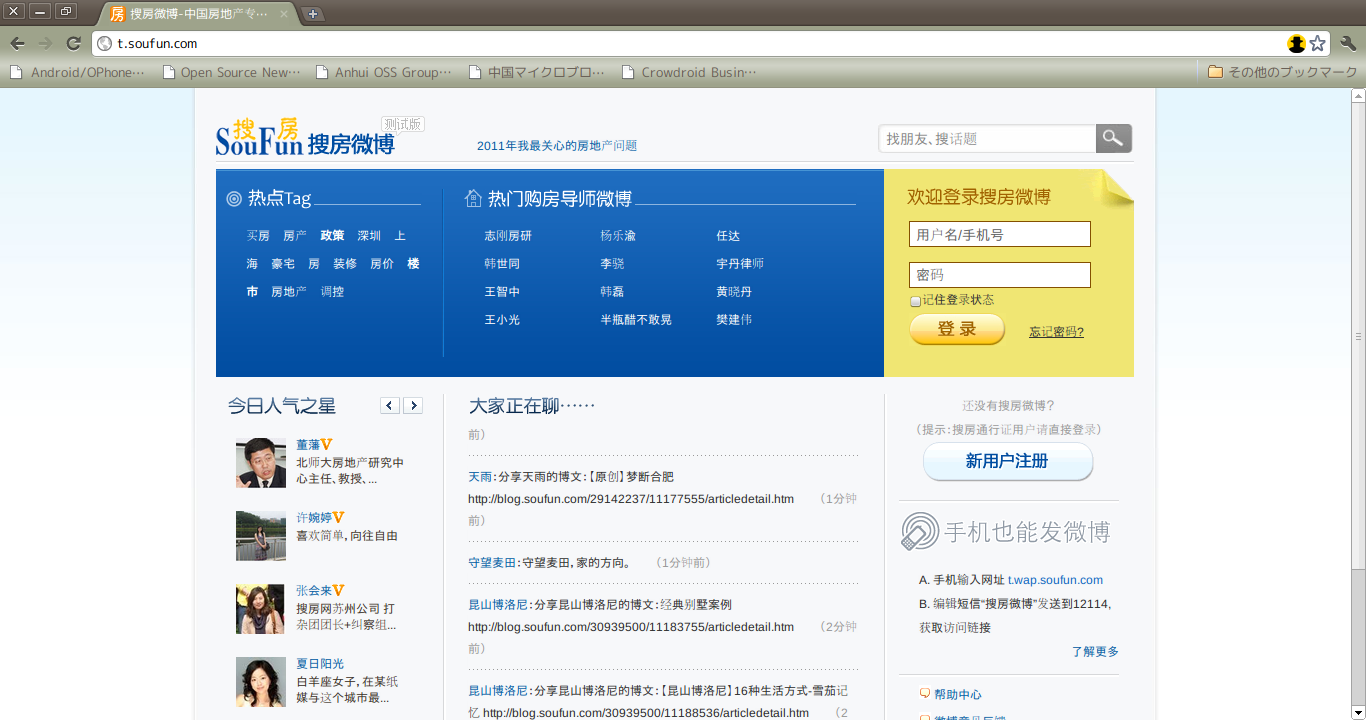The width and height of the screenshot is (1366, 720).
Task: Click the 天雨 author link
Action: pyautogui.click(x=480, y=477)
